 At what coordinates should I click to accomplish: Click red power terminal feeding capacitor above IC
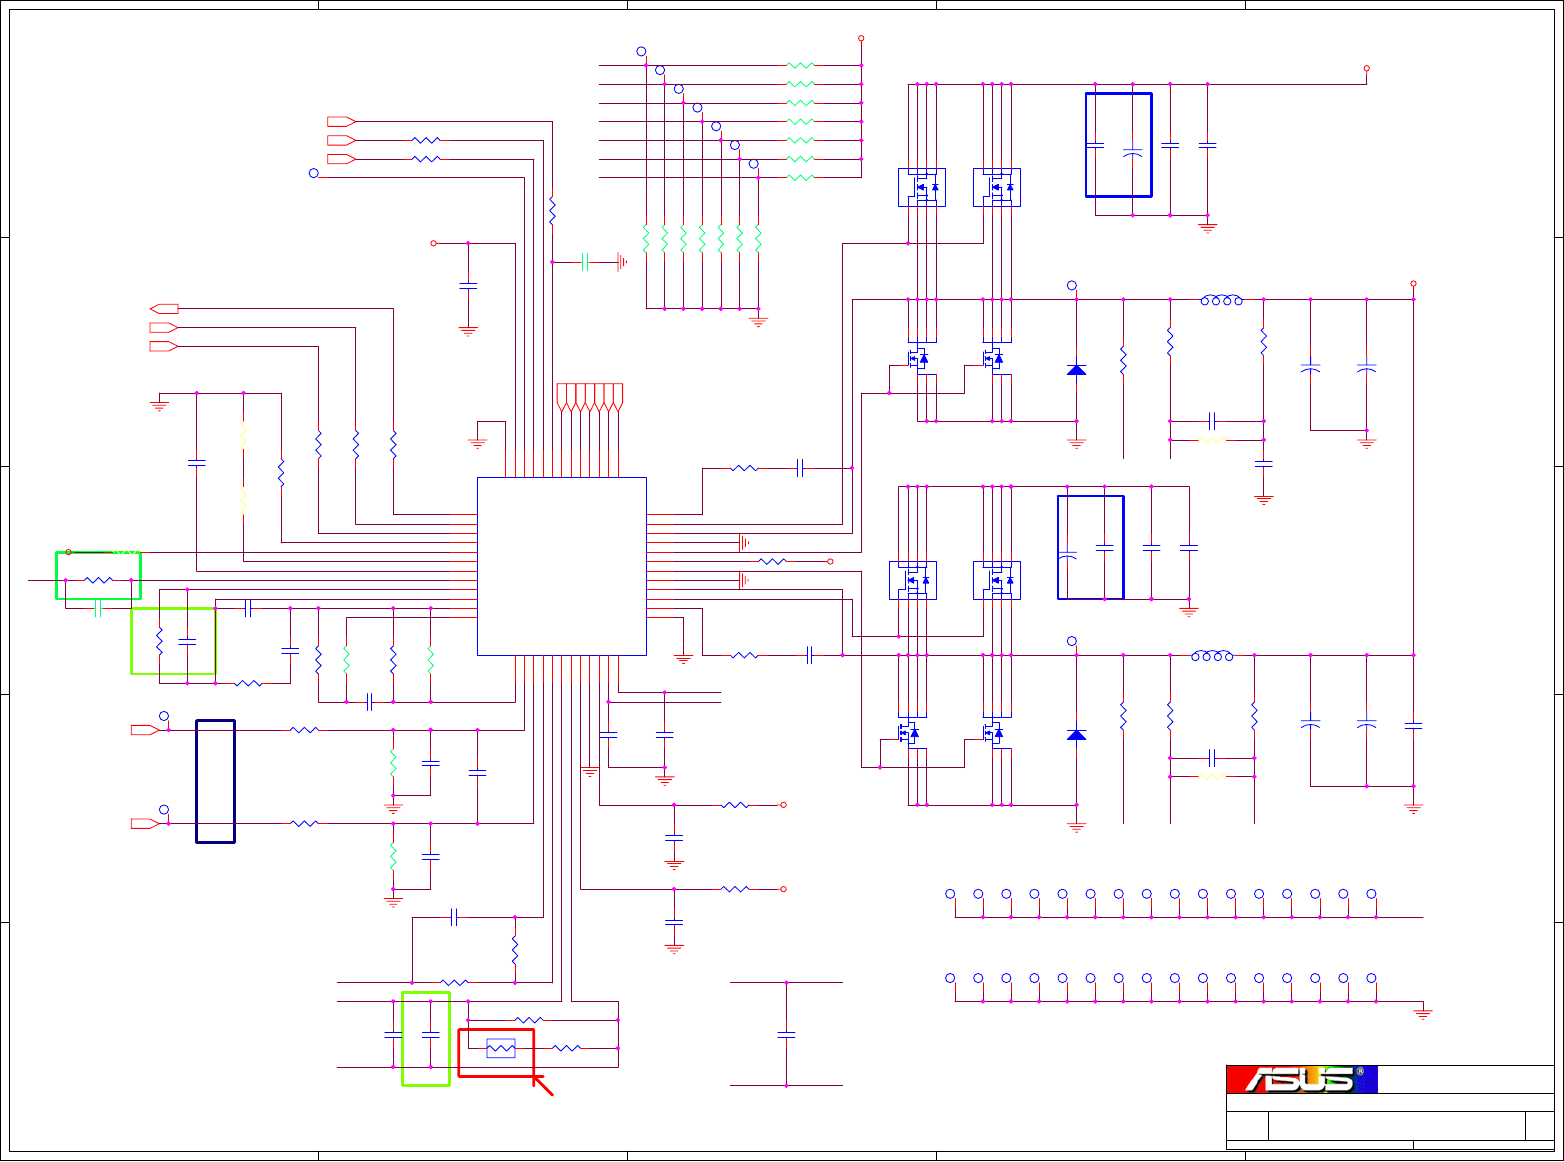point(433,243)
